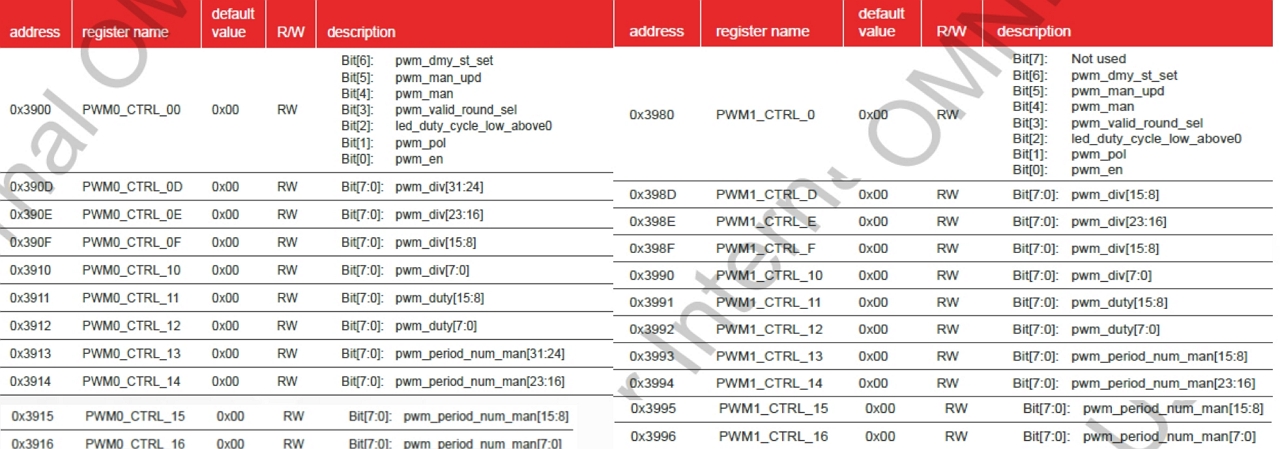Click the 0x398E address entry
This screenshot has width=1280, height=449.
coord(652,221)
